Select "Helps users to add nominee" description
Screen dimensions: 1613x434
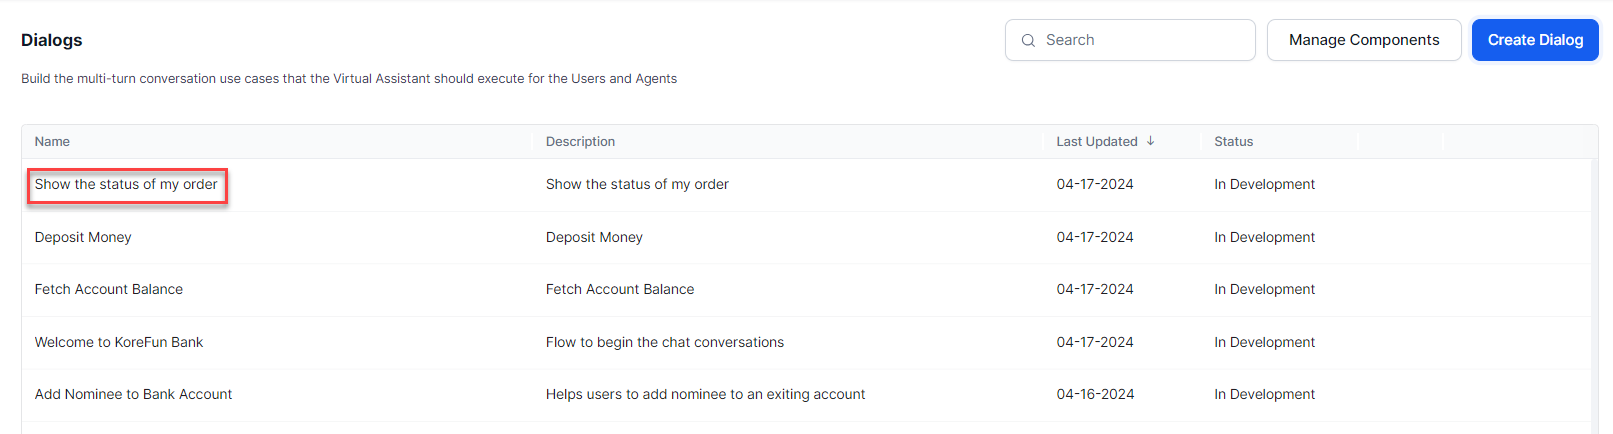click(705, 394)
